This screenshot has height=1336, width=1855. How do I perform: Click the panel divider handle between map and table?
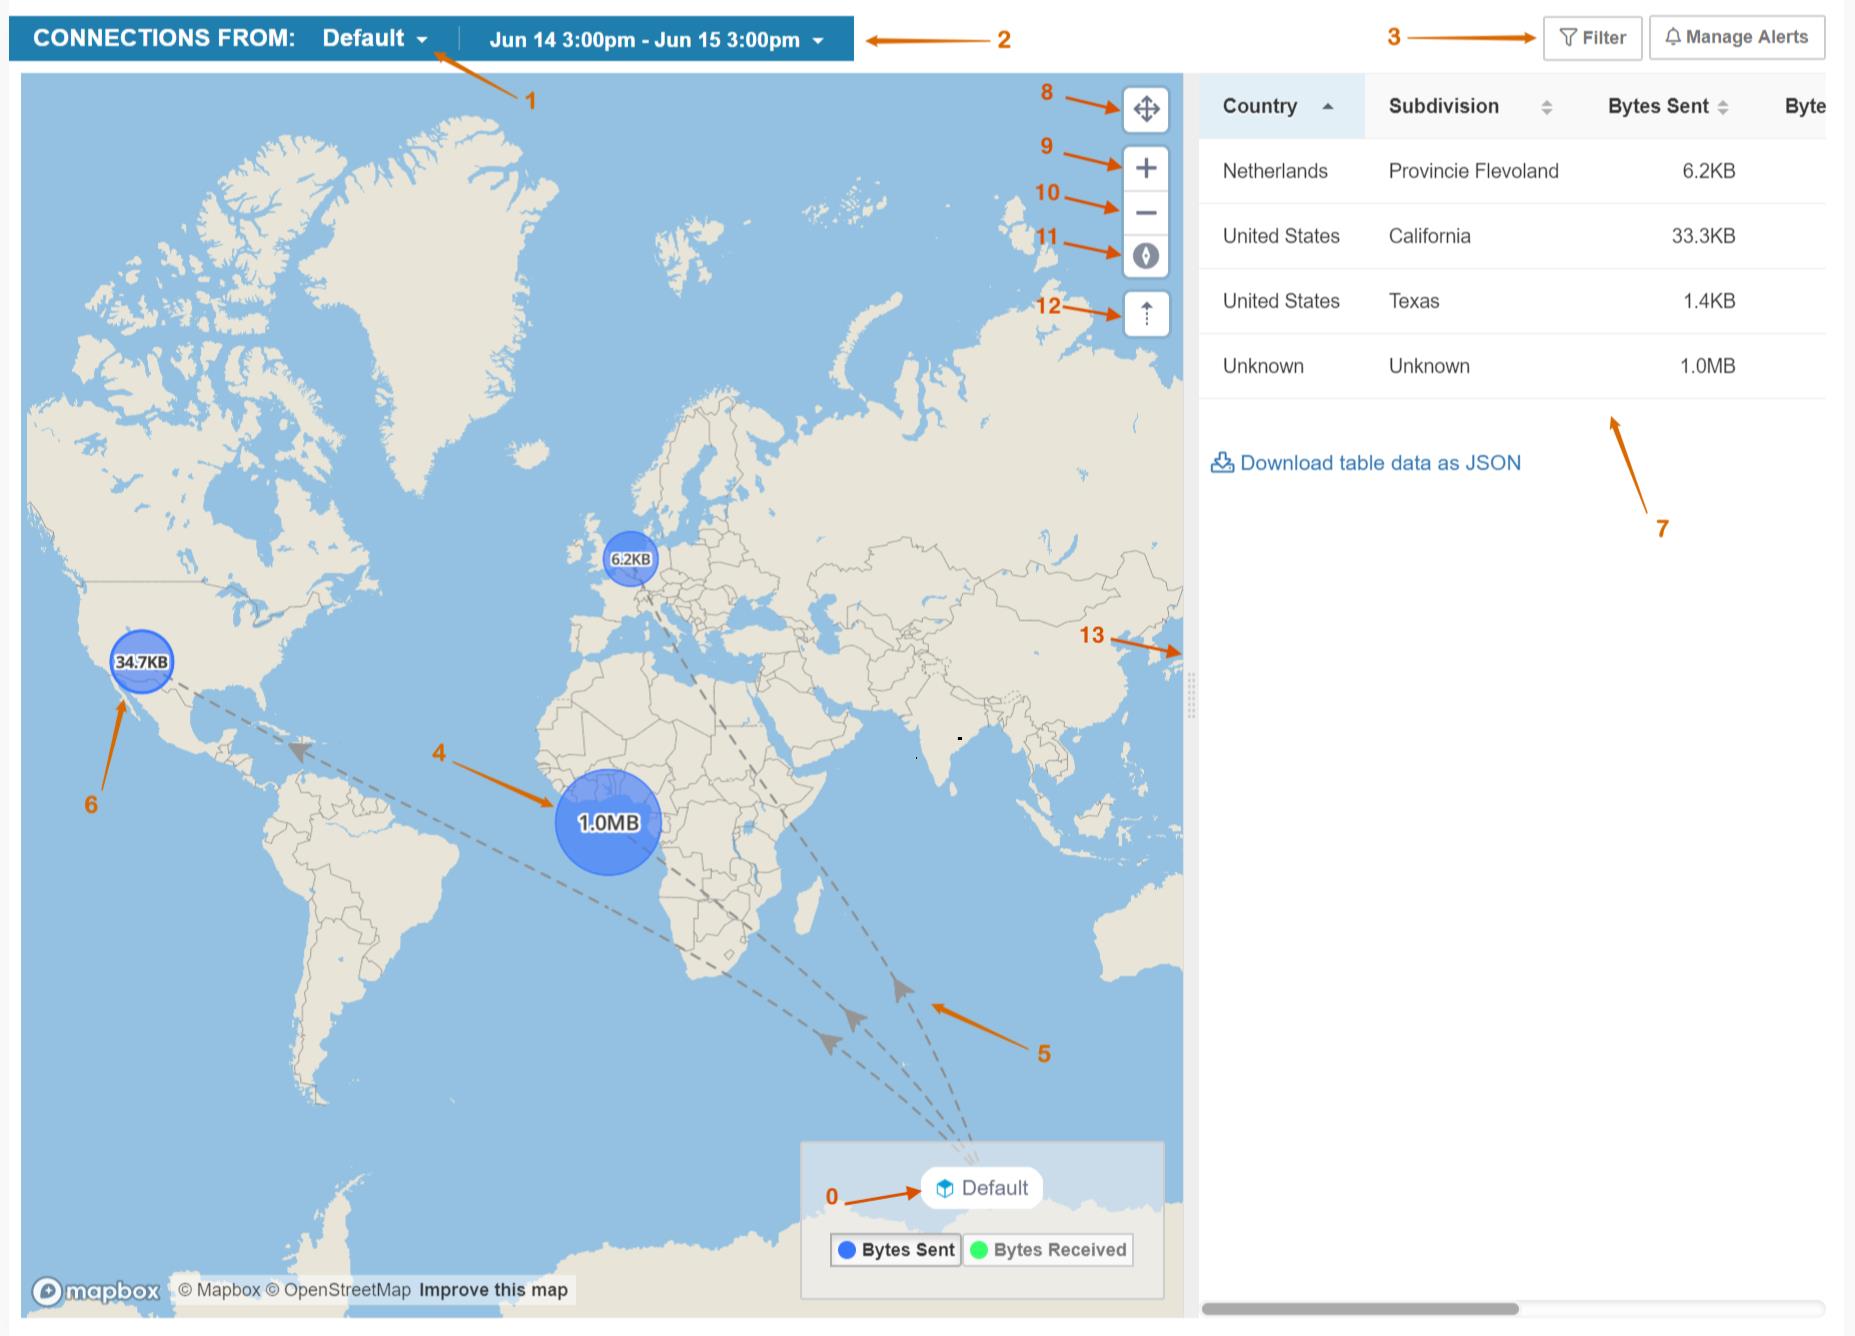click(1191, 695)
